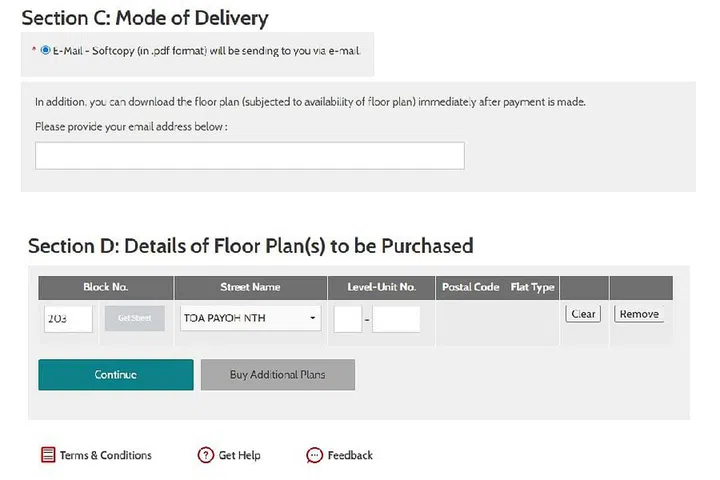Open the TOA PAYOH NTH street dropdown

[251, 318]
